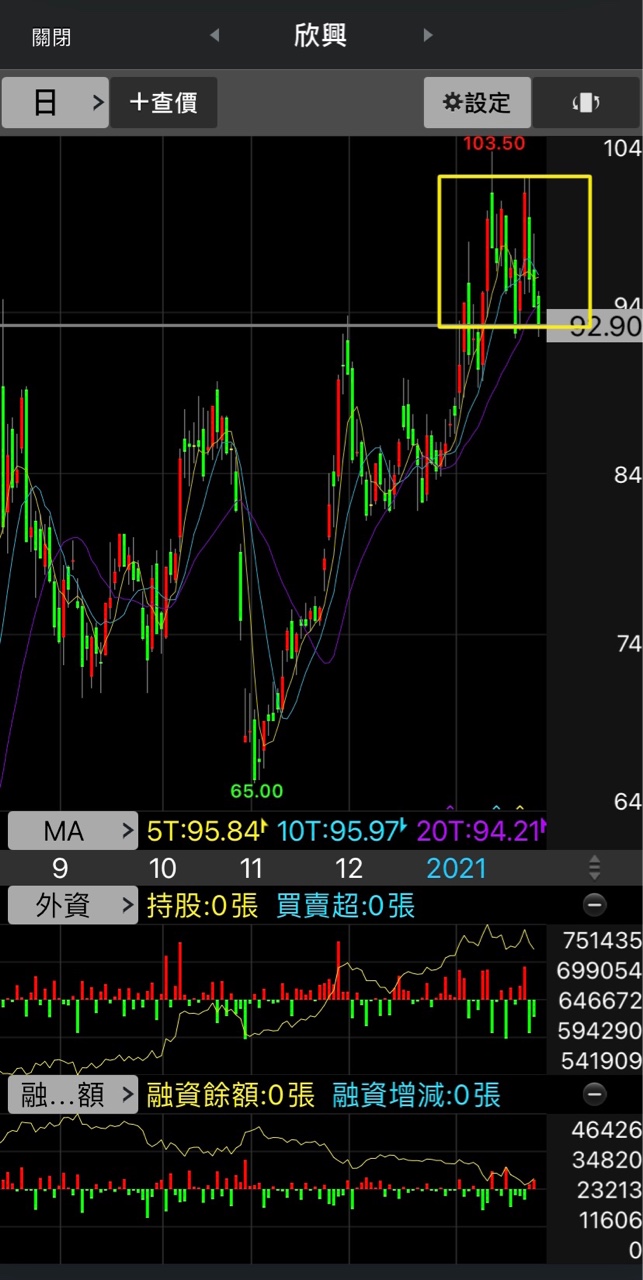Tap the 2021 label on time axis

457,868
